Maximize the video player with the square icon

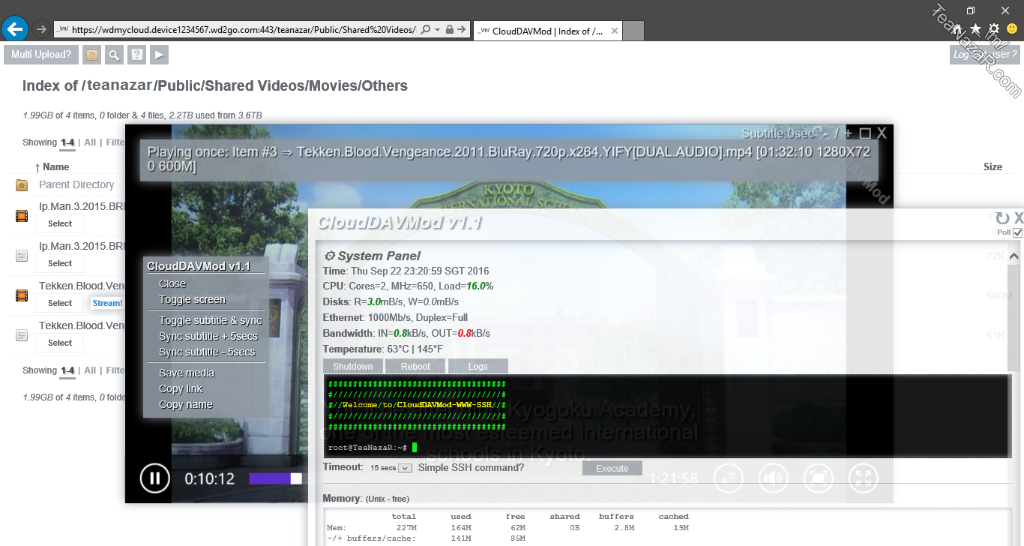(x=865, y=133)
